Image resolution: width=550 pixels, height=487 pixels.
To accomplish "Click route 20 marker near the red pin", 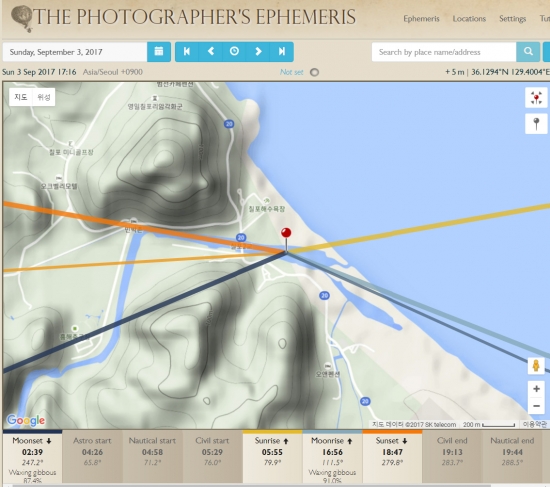I will pyautogui.click(x=241, y=238).
